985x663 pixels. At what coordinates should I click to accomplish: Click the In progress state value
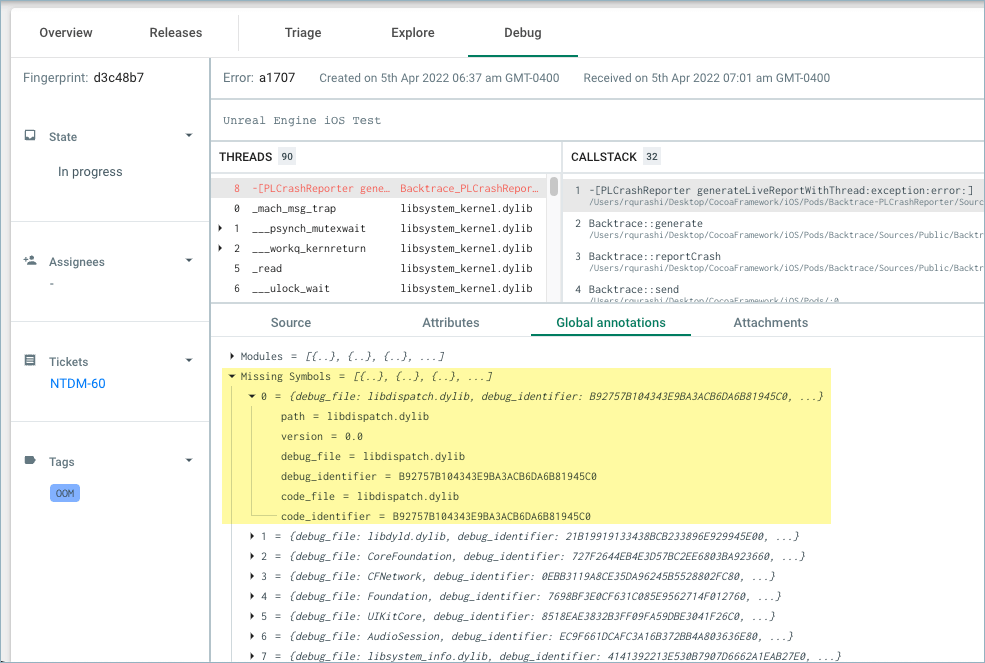[90, 172]
